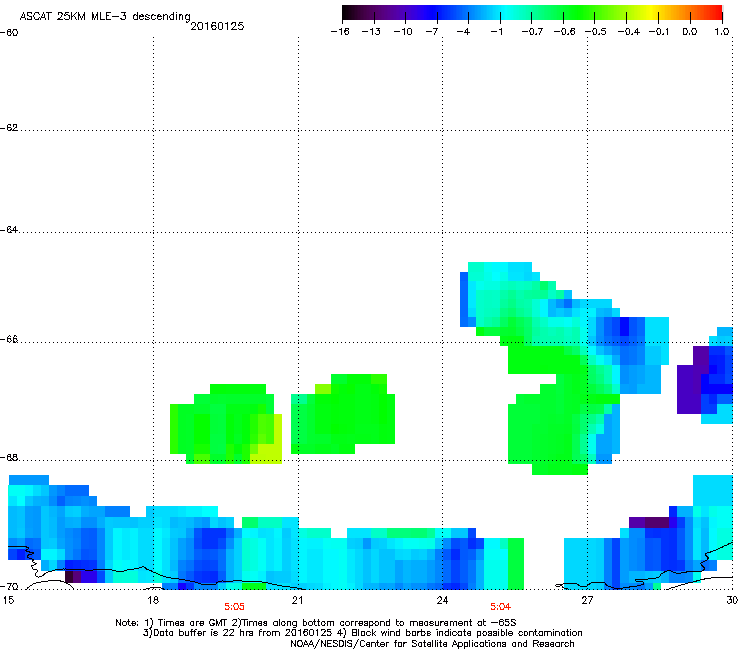Click the note line about data buffer
Image resolution: width=740 pixels, height=650 pixels.
362,633
